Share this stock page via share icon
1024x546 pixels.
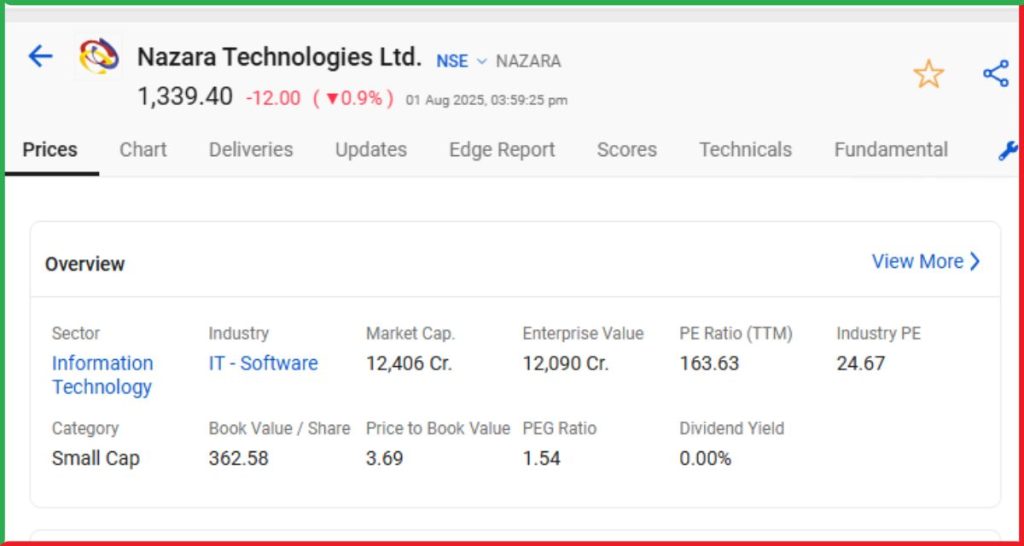click(x=995, y=74)
